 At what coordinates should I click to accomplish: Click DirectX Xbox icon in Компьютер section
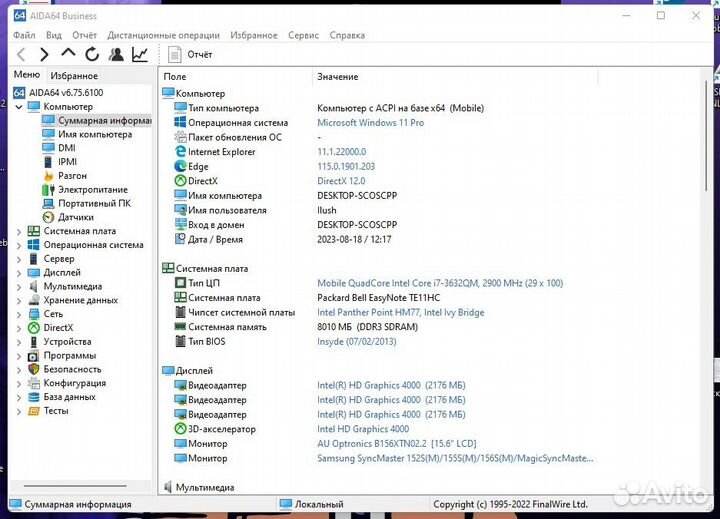[180, 181]
